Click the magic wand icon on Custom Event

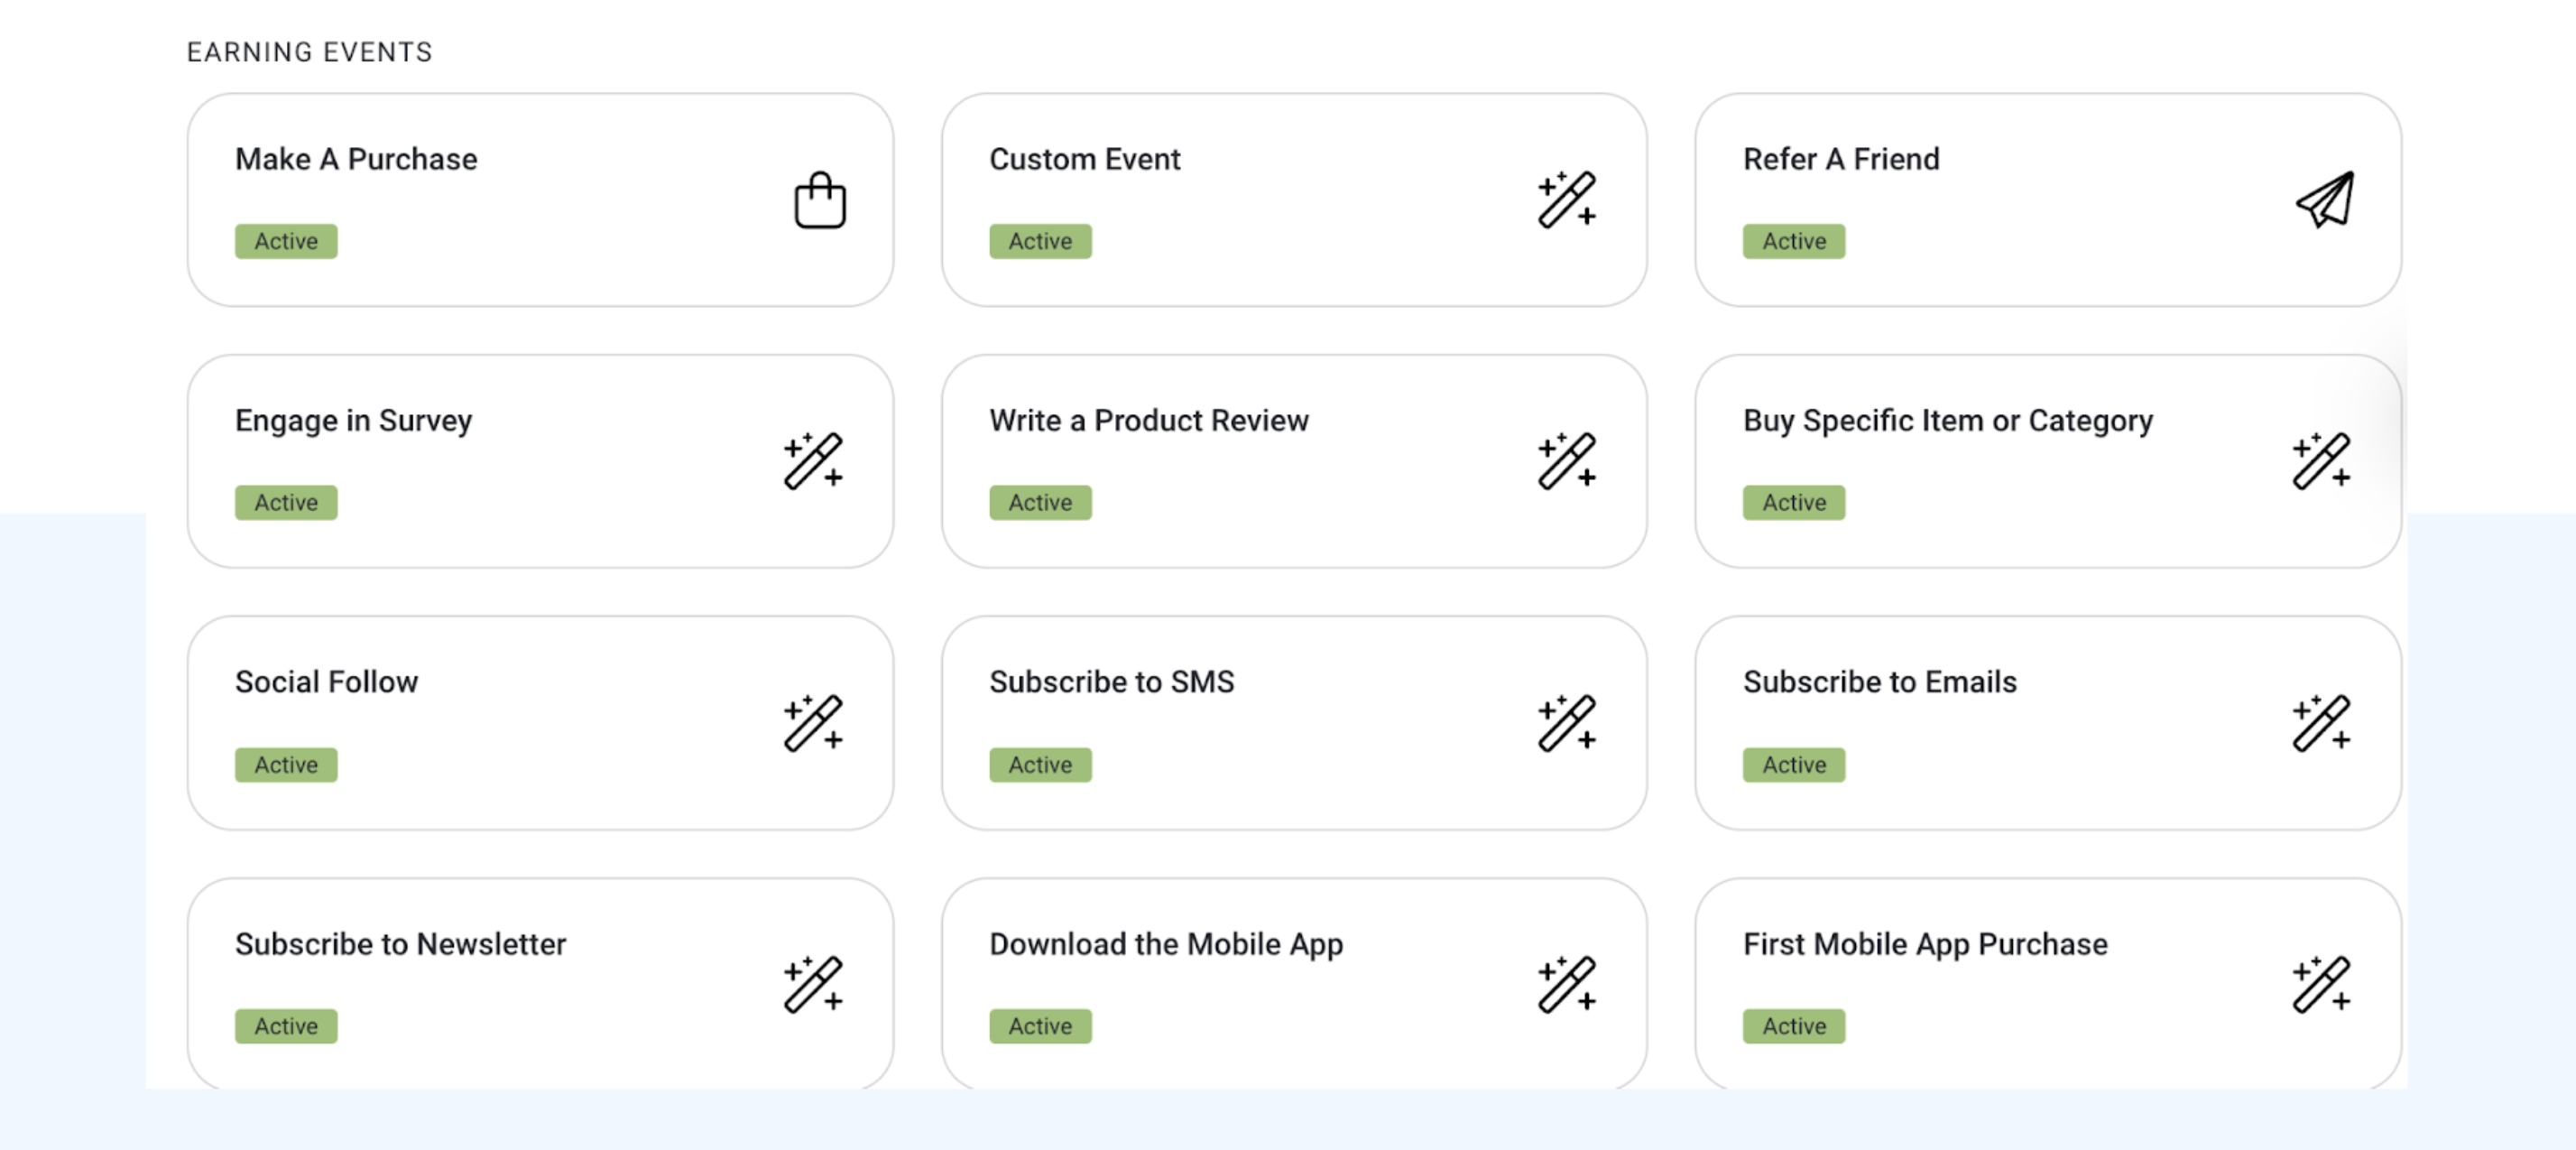point(1567,200)
